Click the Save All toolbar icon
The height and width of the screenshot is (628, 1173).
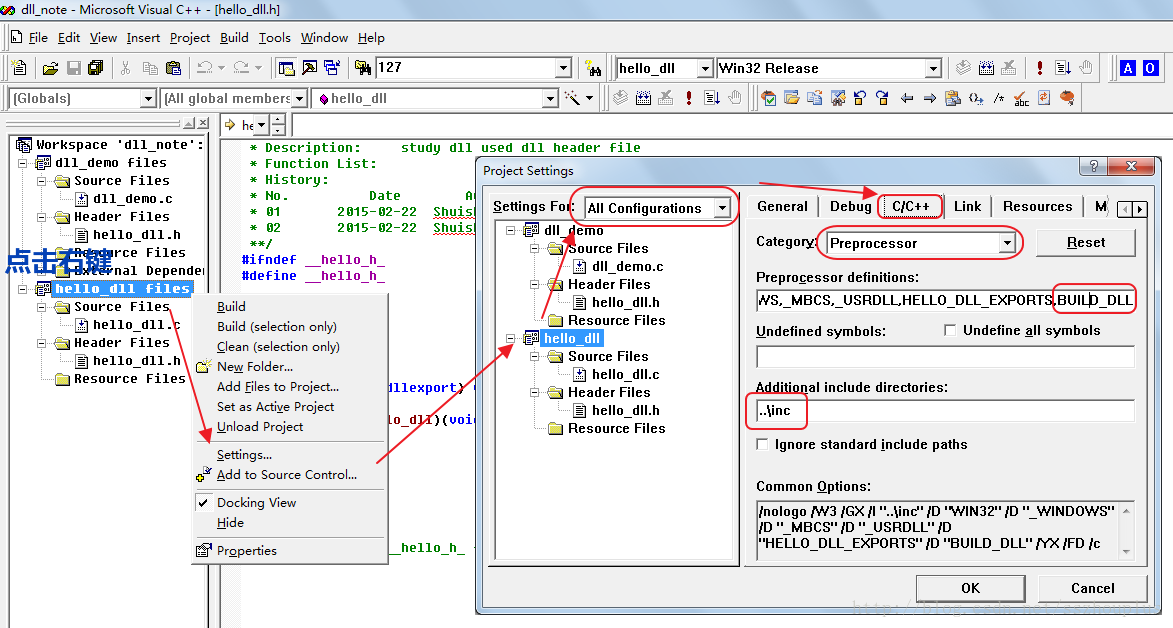click(96, 68)
